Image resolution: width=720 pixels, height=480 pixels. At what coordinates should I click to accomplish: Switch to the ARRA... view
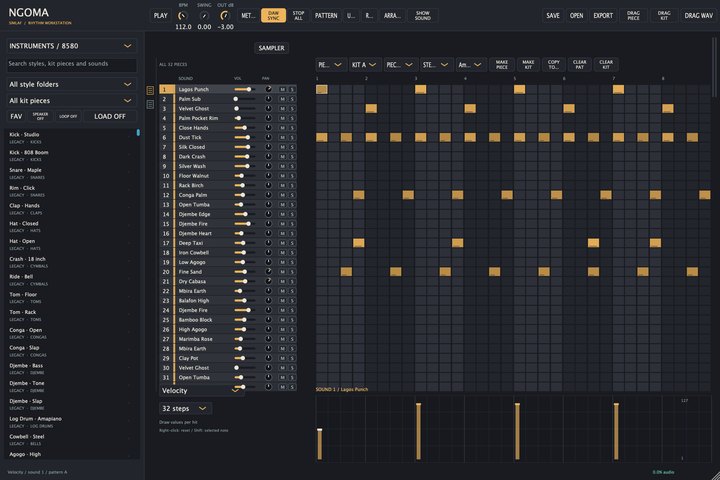point(392,16)
